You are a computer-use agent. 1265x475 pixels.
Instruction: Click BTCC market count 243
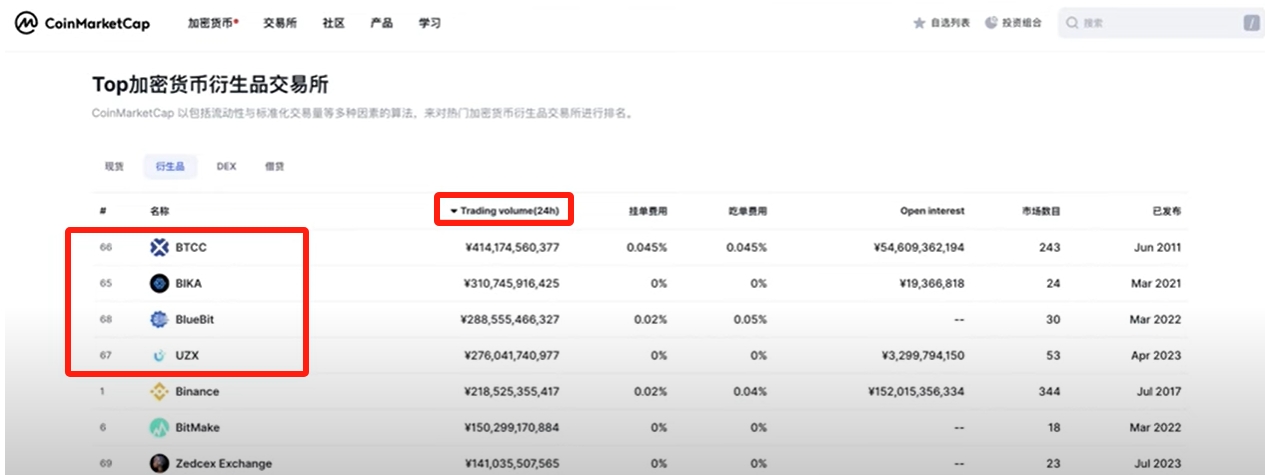(1049, 247)
